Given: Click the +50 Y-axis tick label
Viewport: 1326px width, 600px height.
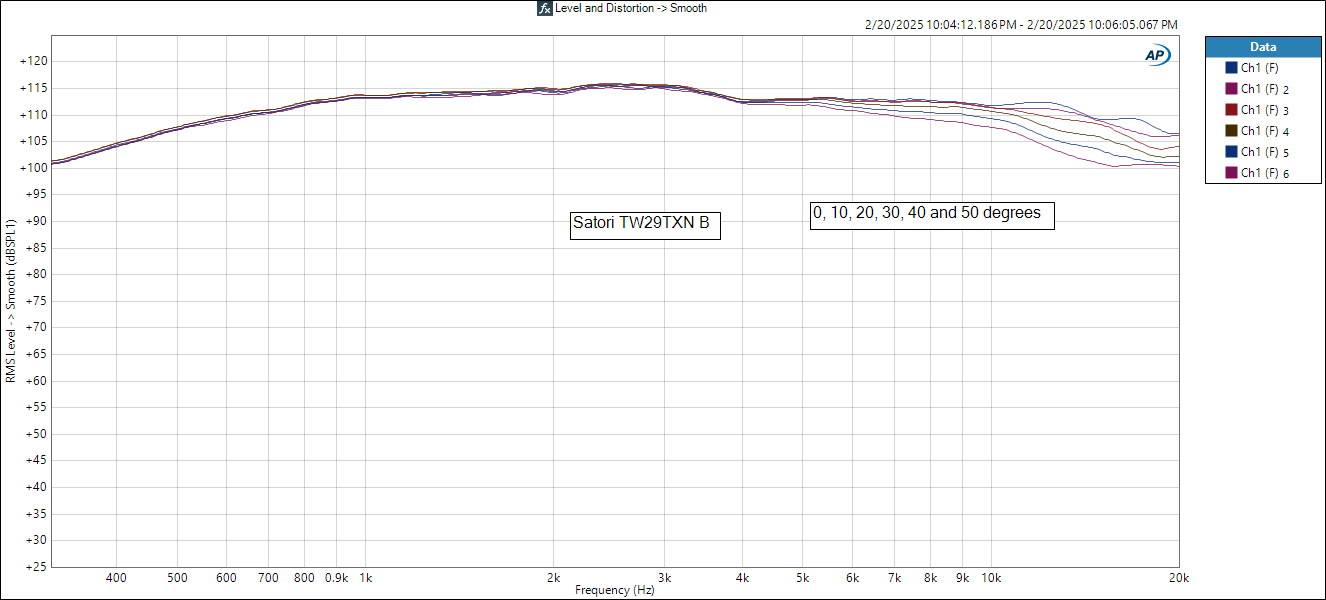Looking at the screenshot, I should tap(36, 434).
